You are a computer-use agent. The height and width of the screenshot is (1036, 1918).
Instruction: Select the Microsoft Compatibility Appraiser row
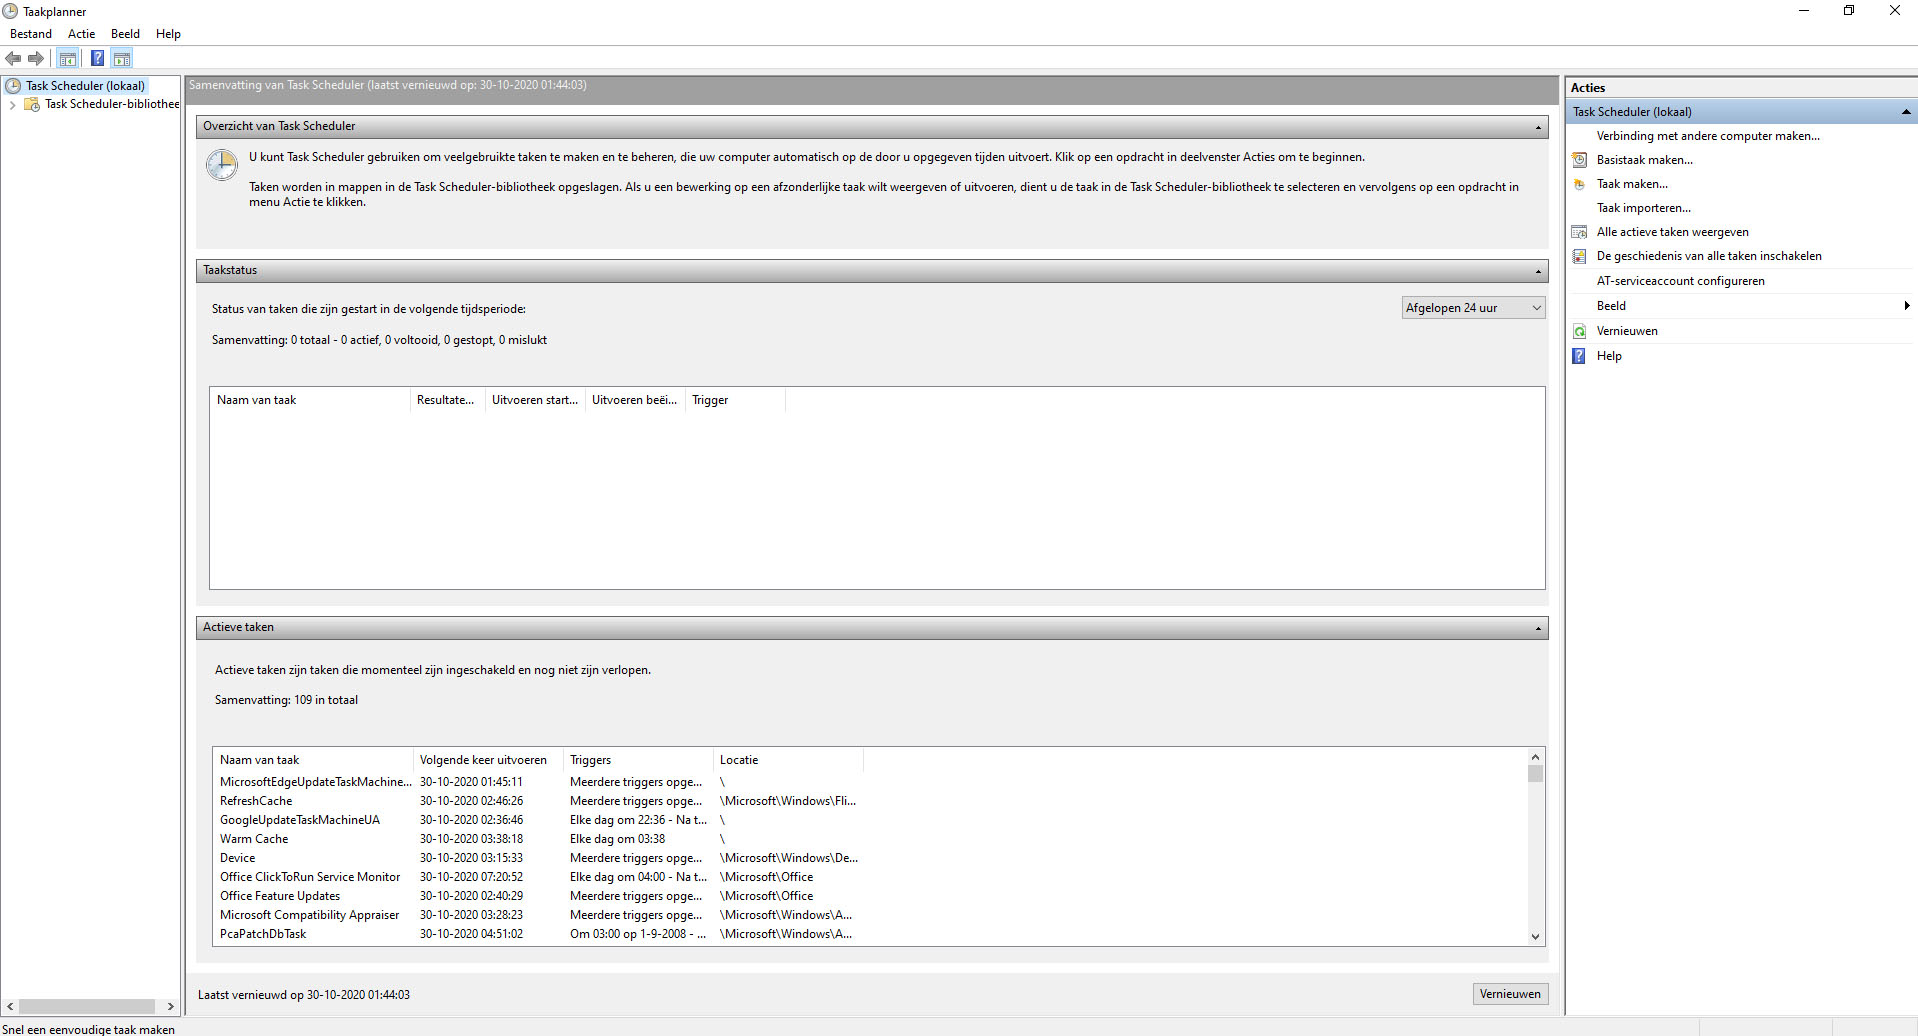pyautogui.click(x=538, y=915)
